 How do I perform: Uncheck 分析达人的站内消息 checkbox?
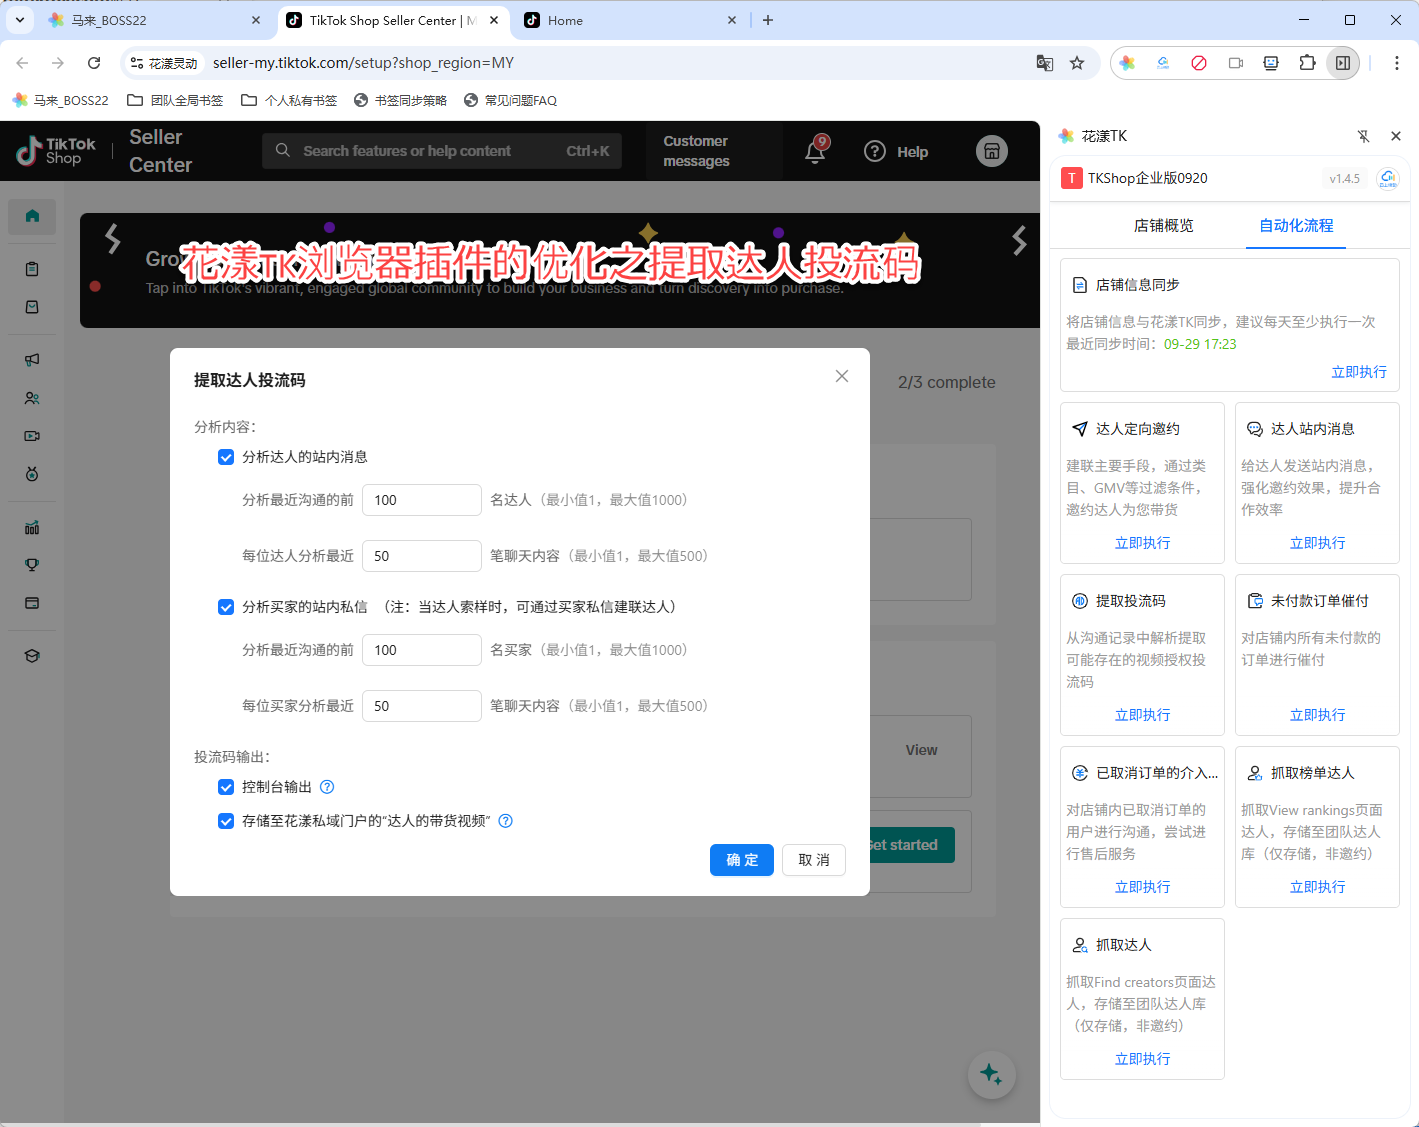(x=226, y=457)
